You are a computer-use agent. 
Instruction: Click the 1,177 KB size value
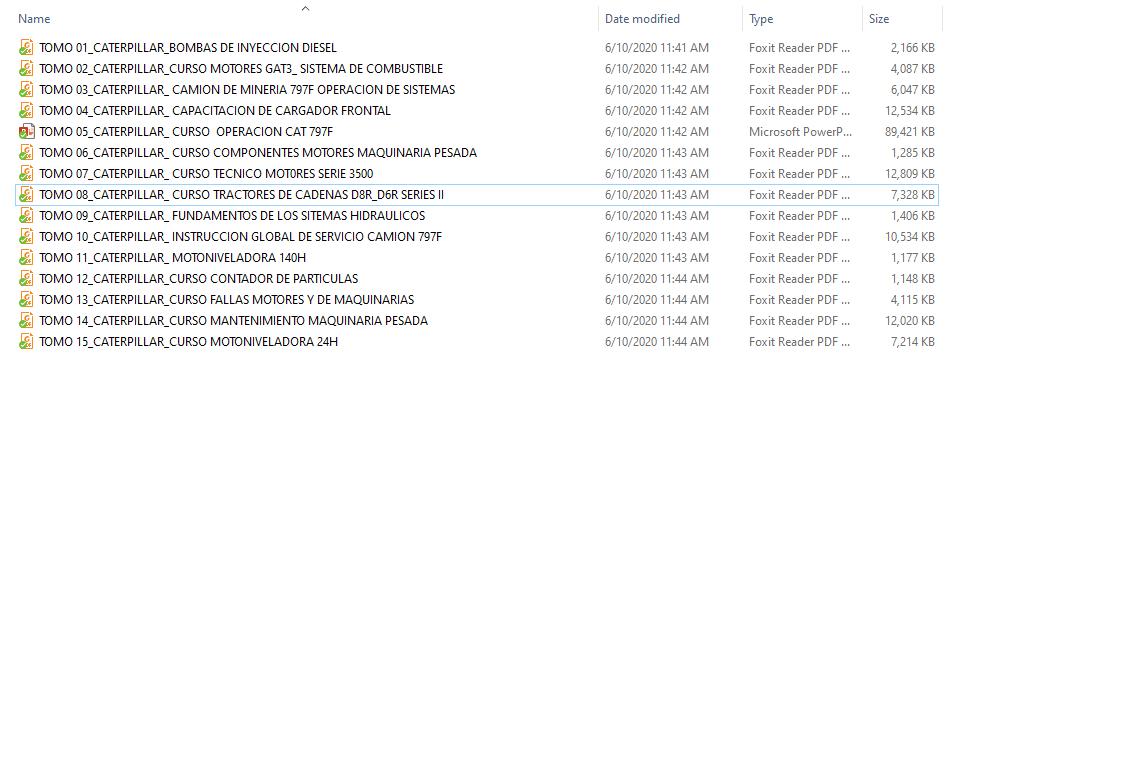pyautogui.click(x=912, y=258)
